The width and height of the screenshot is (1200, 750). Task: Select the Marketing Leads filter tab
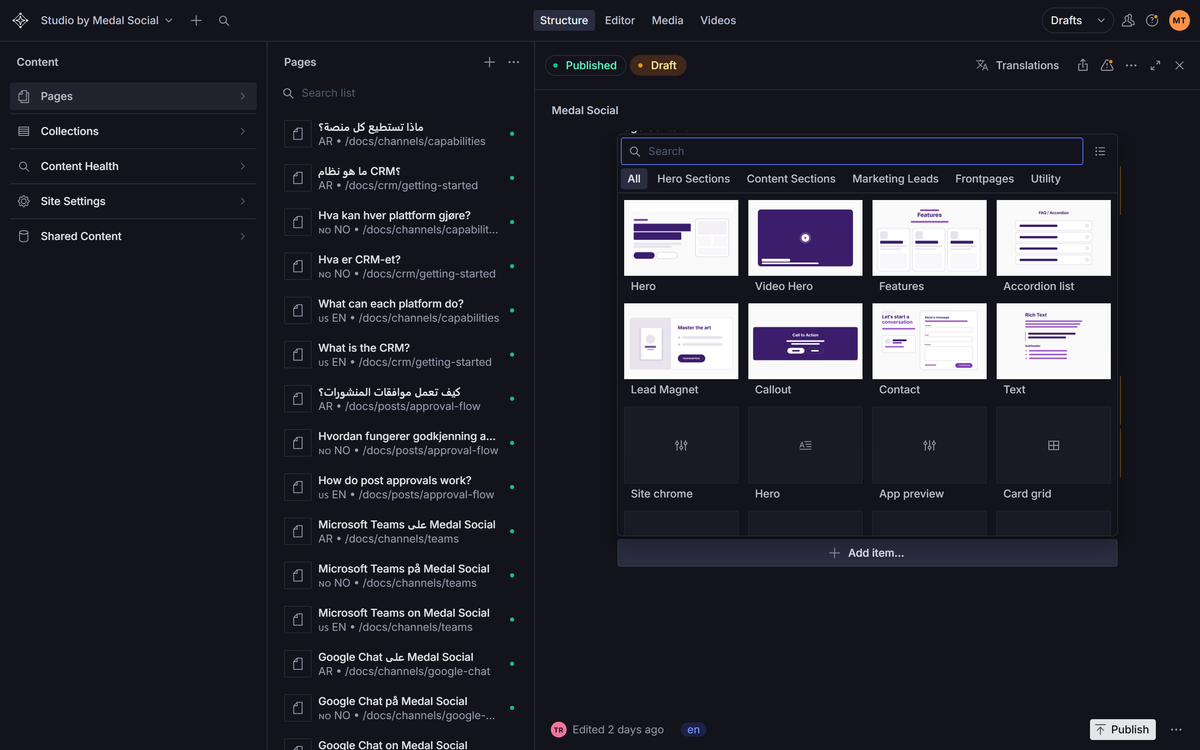(895, 179)
